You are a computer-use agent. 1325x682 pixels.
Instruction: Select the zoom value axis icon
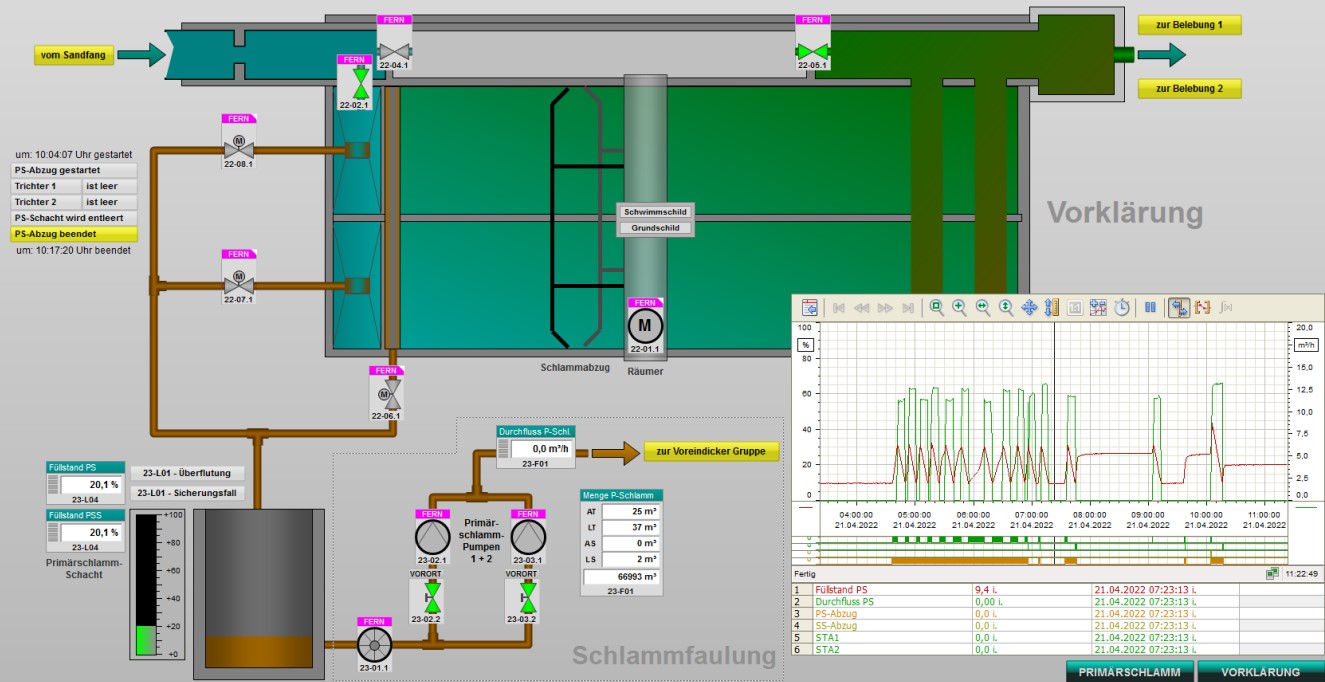[x=1006, y=308]
